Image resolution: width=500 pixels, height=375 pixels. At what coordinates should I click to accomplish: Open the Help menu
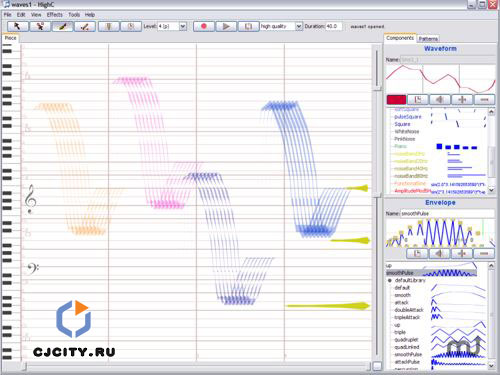[90, 15]
